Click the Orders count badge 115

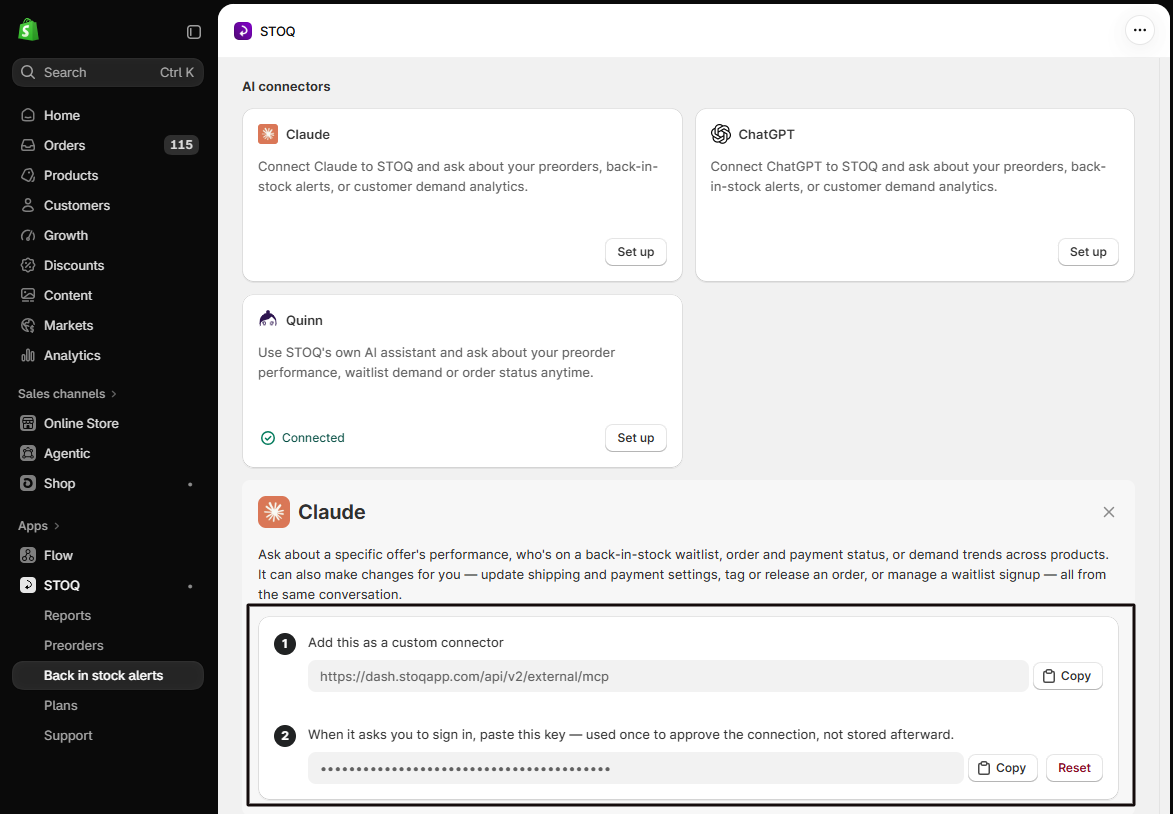(x=181, y=145)
